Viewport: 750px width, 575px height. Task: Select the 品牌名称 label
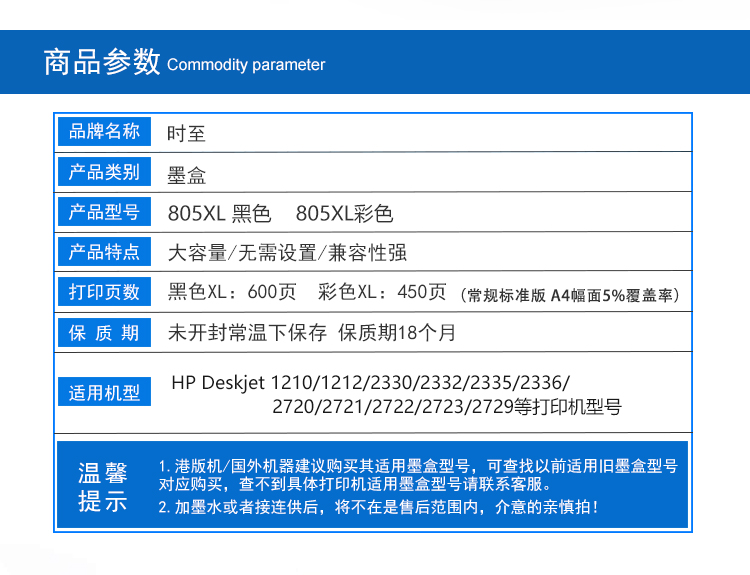tap(104, 131)
